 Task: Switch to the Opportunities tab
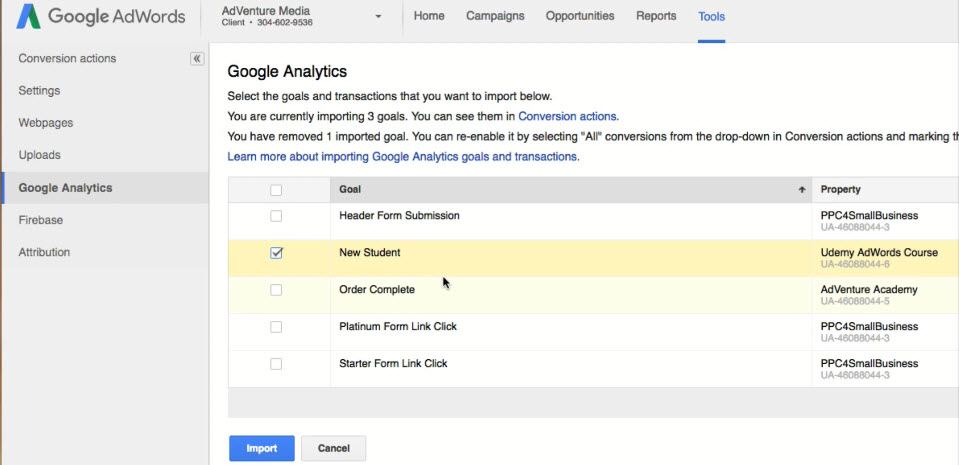point(580,16)
